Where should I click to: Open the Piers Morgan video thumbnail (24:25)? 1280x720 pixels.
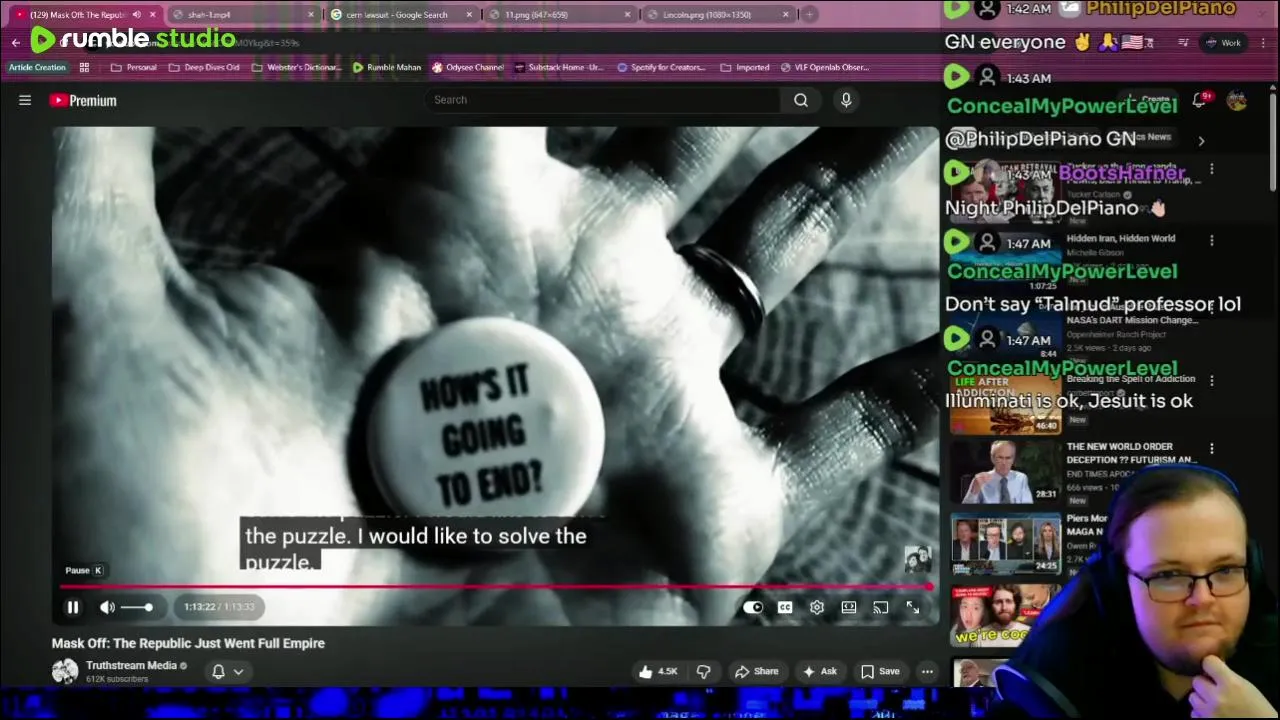click(x=1005, y=544)
